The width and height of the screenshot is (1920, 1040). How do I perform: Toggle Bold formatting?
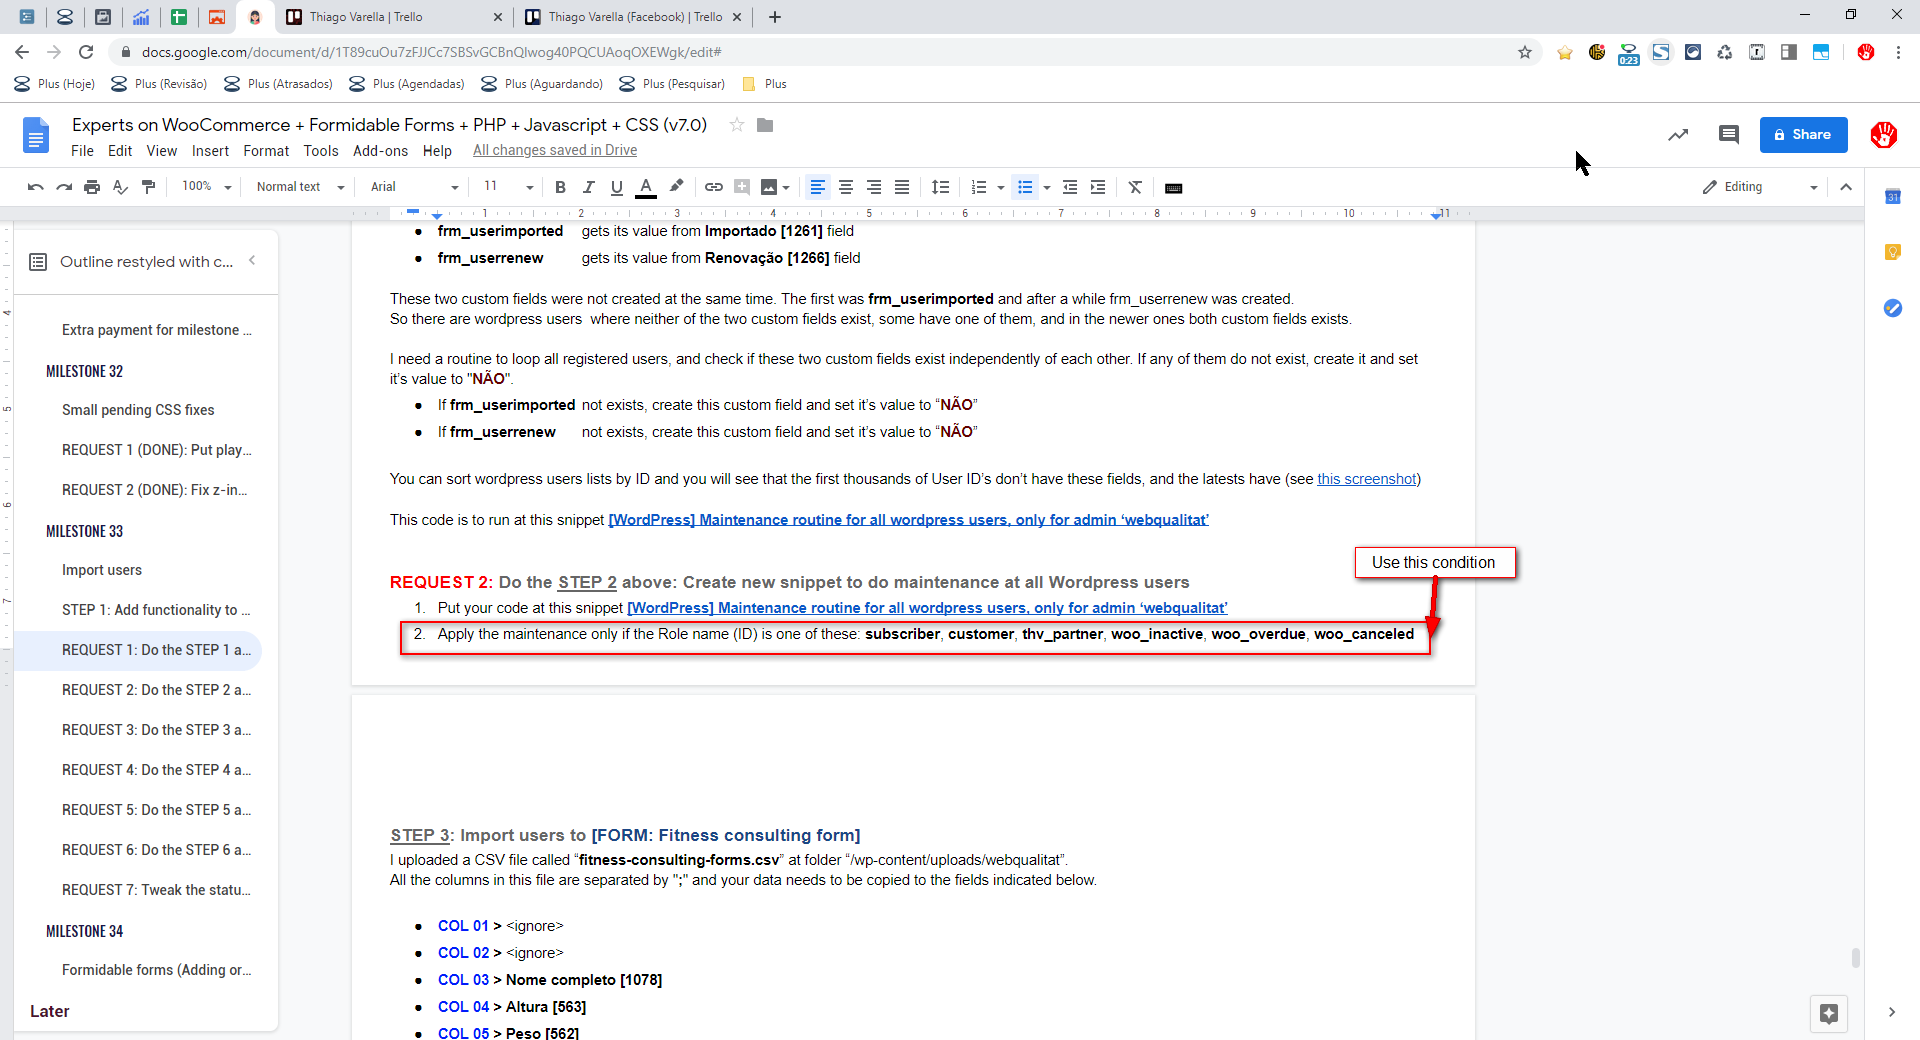pyautogui.click(x=560, y=187)
